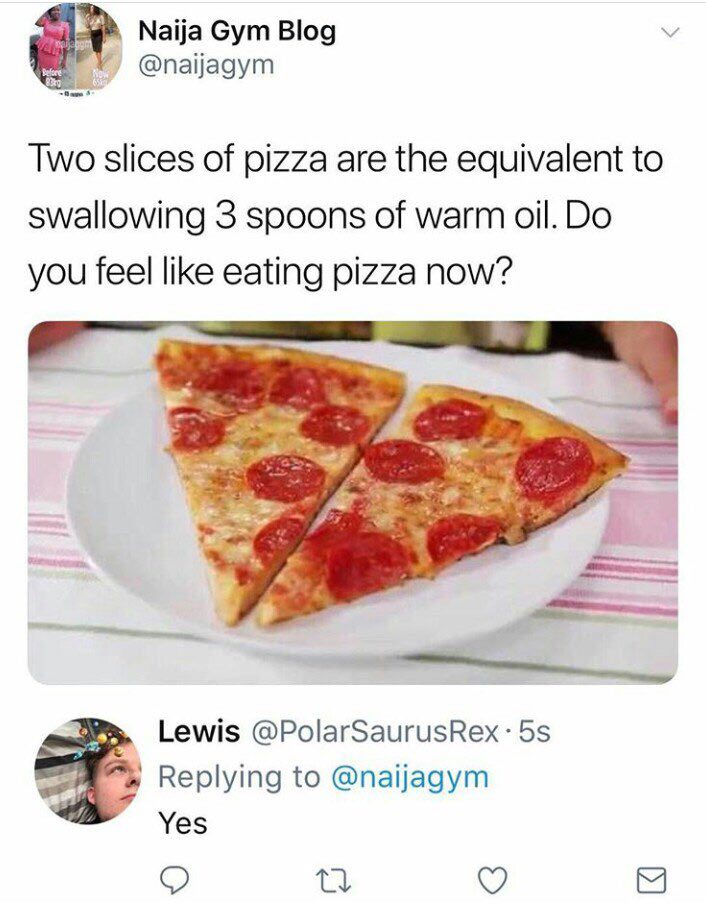This screenshot has height=908, width=706.
Task: Open the Naija Gym Blog profile picture
Action: pyautogui.click(x=76, y=49)
